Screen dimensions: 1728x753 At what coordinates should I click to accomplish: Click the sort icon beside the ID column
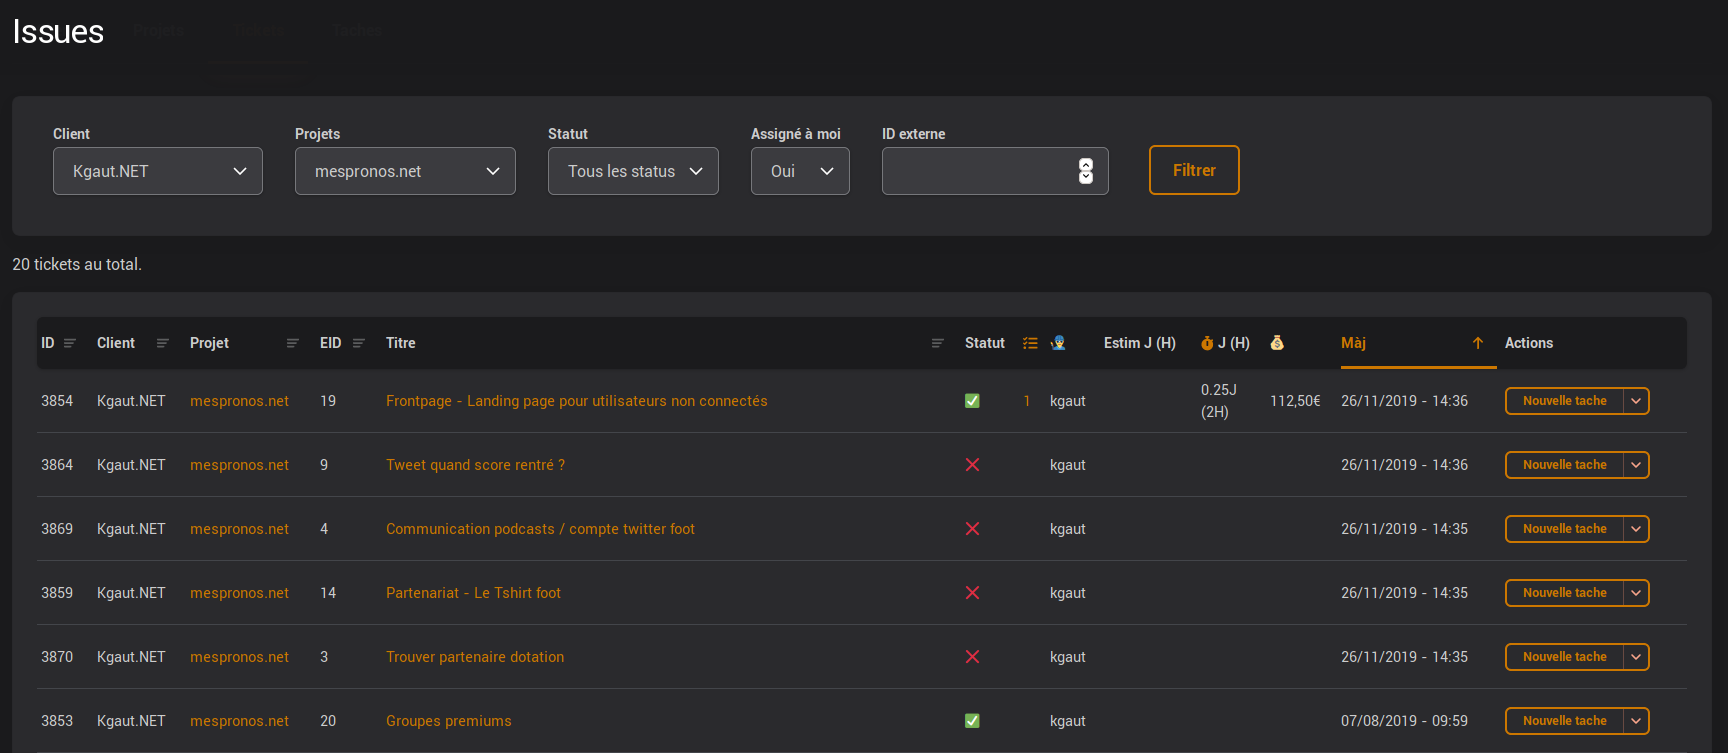click(x=70, y=343)
